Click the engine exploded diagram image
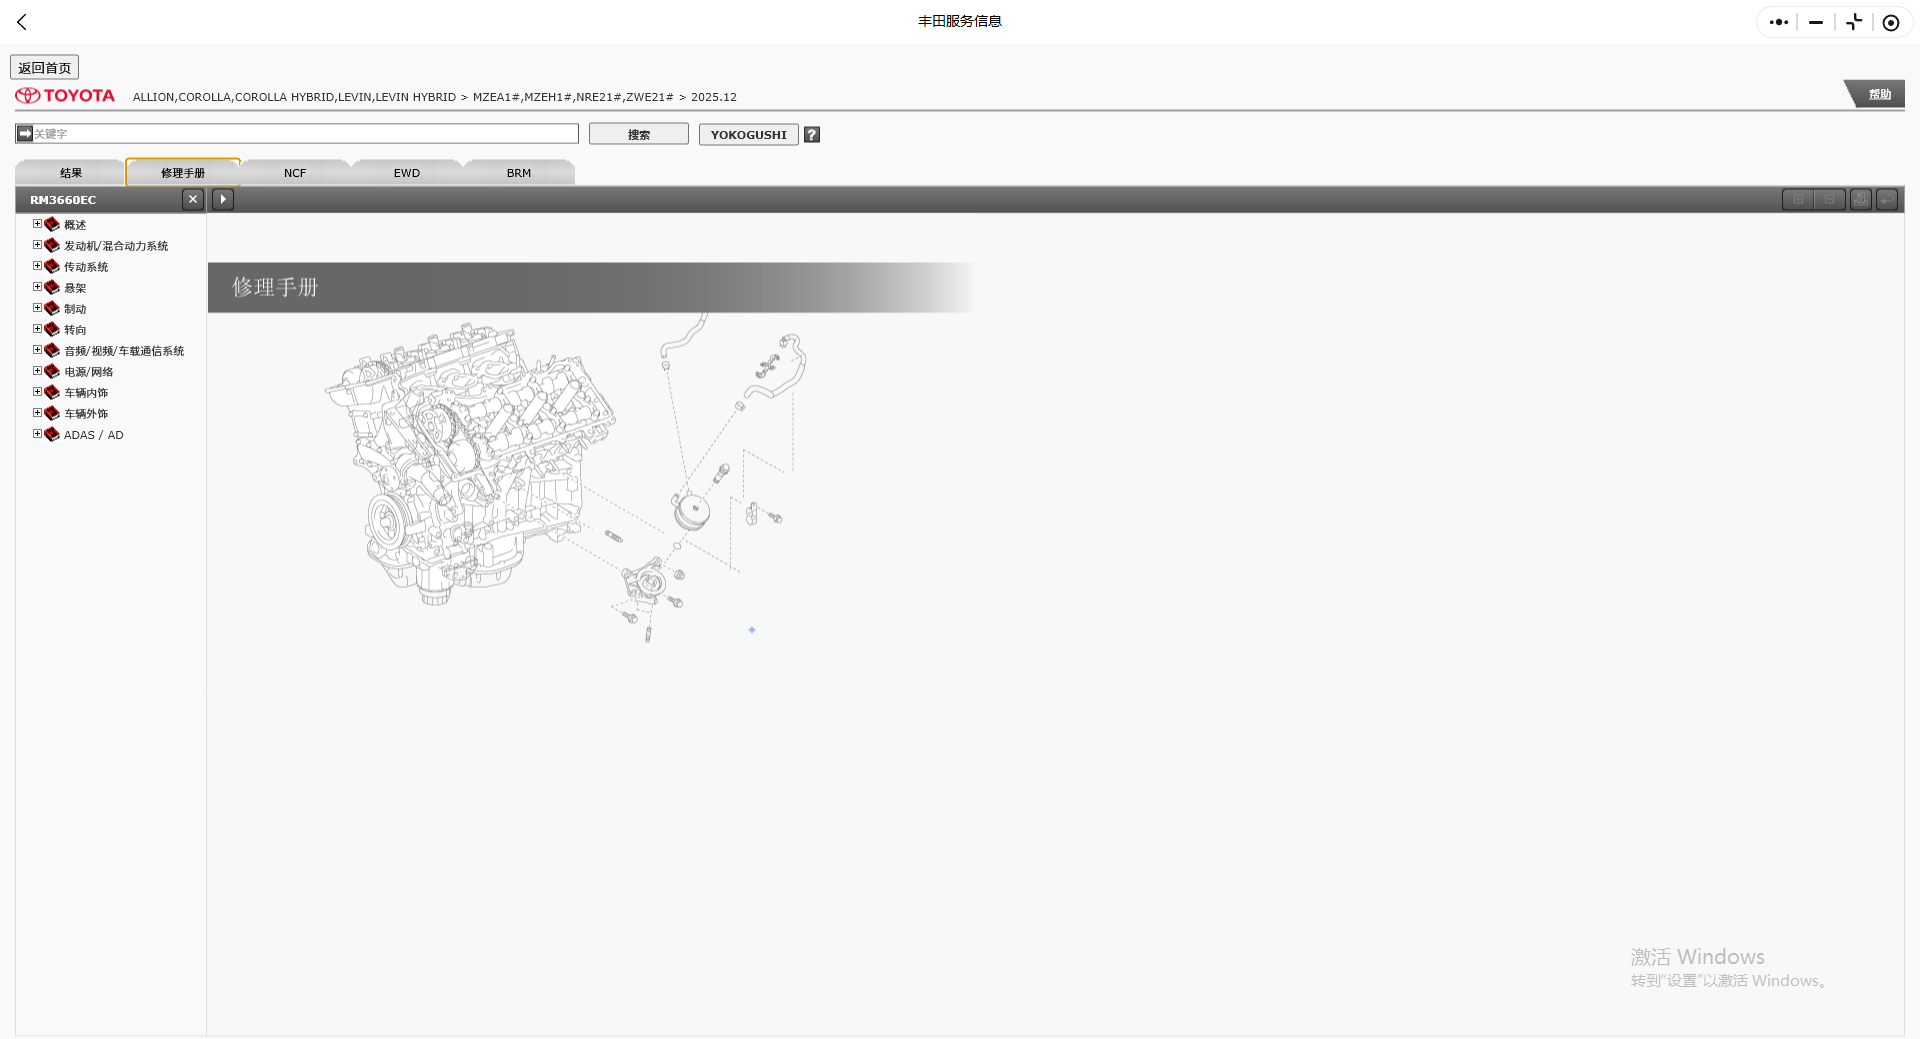The width and height of the screenshot is (1920, 1039). pyautogui.click(x=567, y=478)
